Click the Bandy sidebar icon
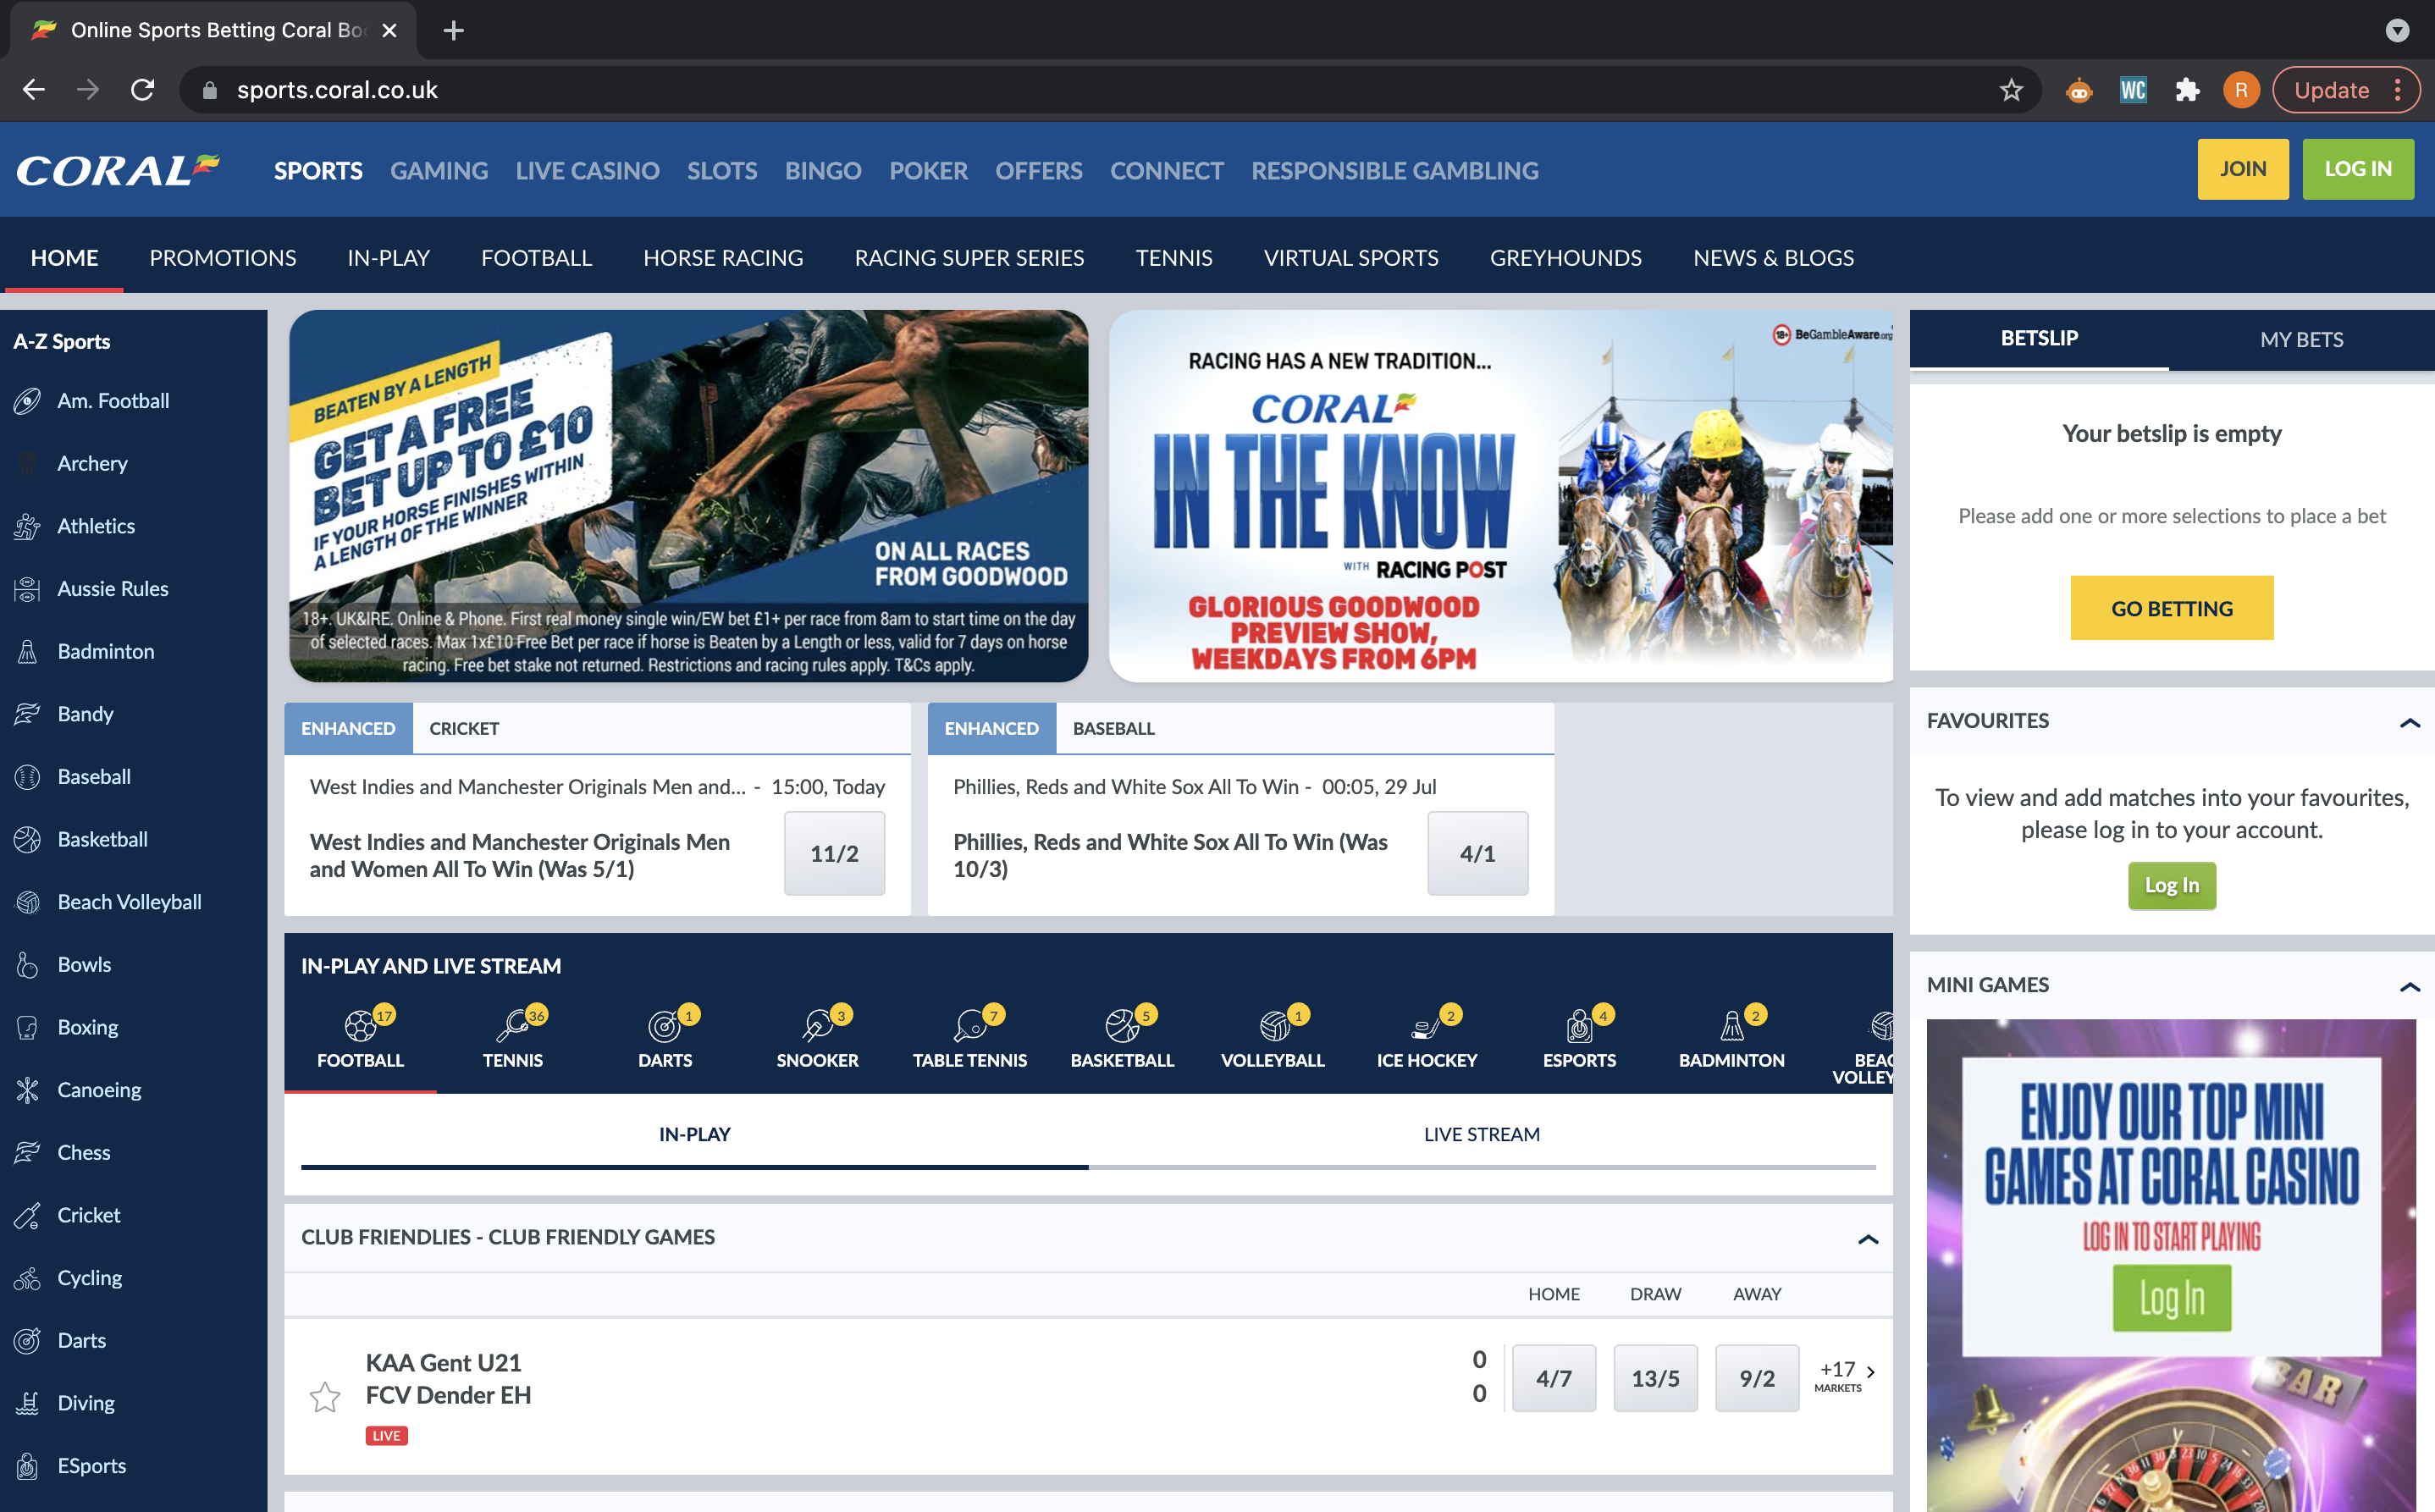This screenshot has width=2435, height=1512. coord(27,714)
